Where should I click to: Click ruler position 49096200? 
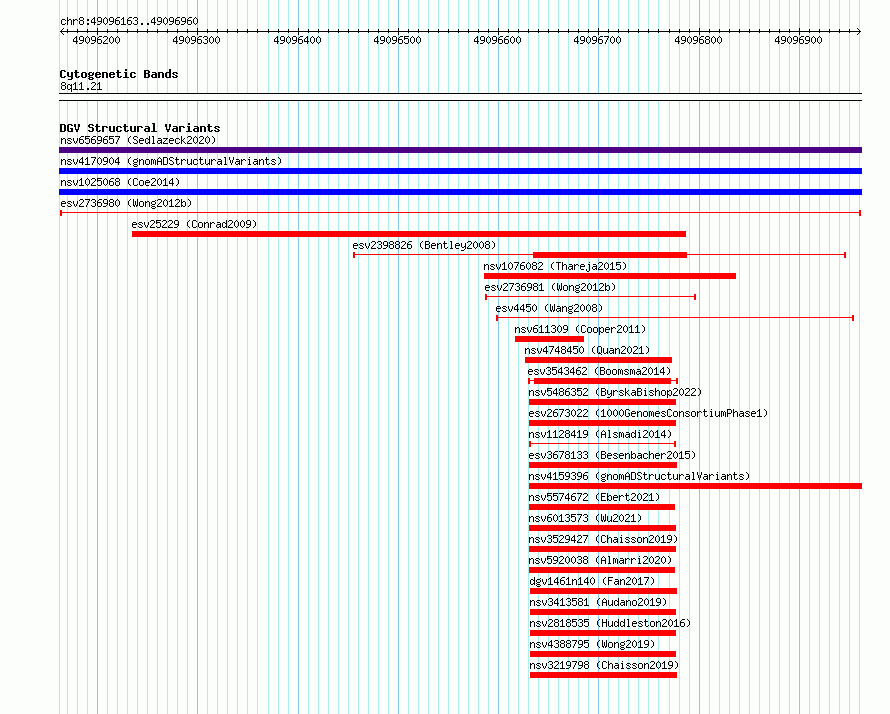tap(96, 40)
